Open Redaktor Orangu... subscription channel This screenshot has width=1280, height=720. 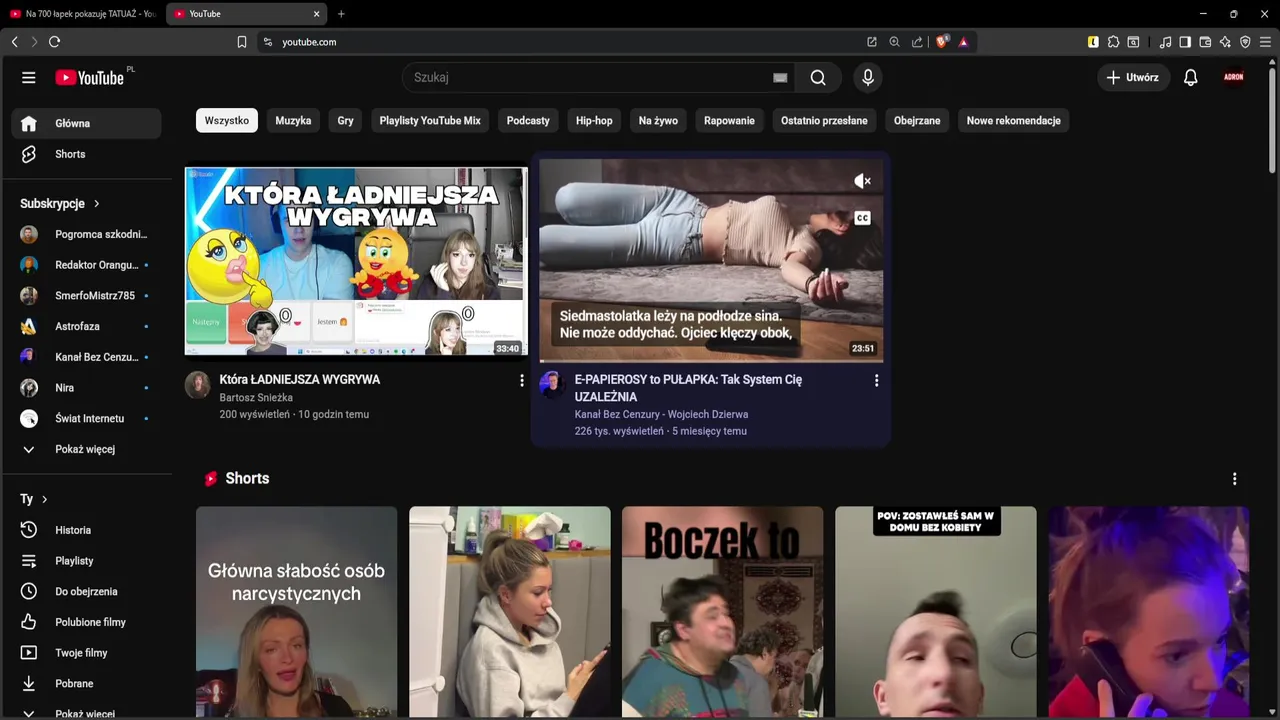tap(86, 265)
